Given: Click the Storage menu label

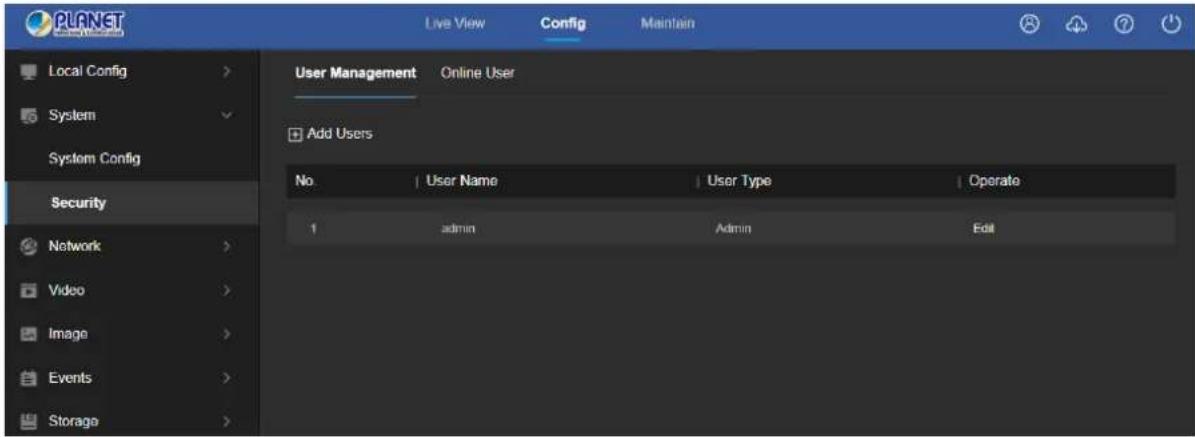Looking at the screenshot, I should pos(72,421).
